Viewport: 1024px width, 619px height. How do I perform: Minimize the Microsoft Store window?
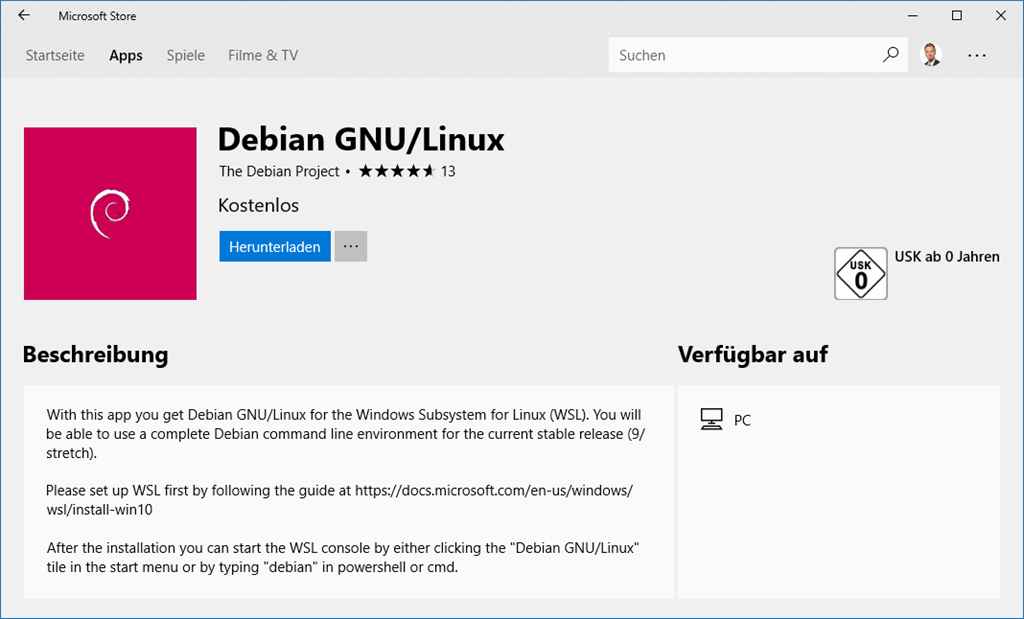click(x=910, y=16)
